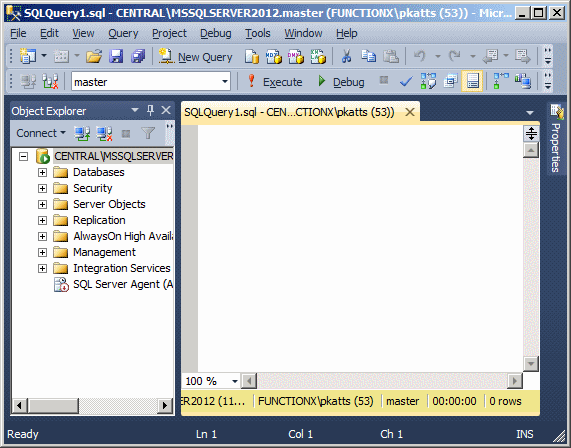571x448 pixels.
Task: Open the Project menu
Action: pyautogui.click(x=169, y=34)
